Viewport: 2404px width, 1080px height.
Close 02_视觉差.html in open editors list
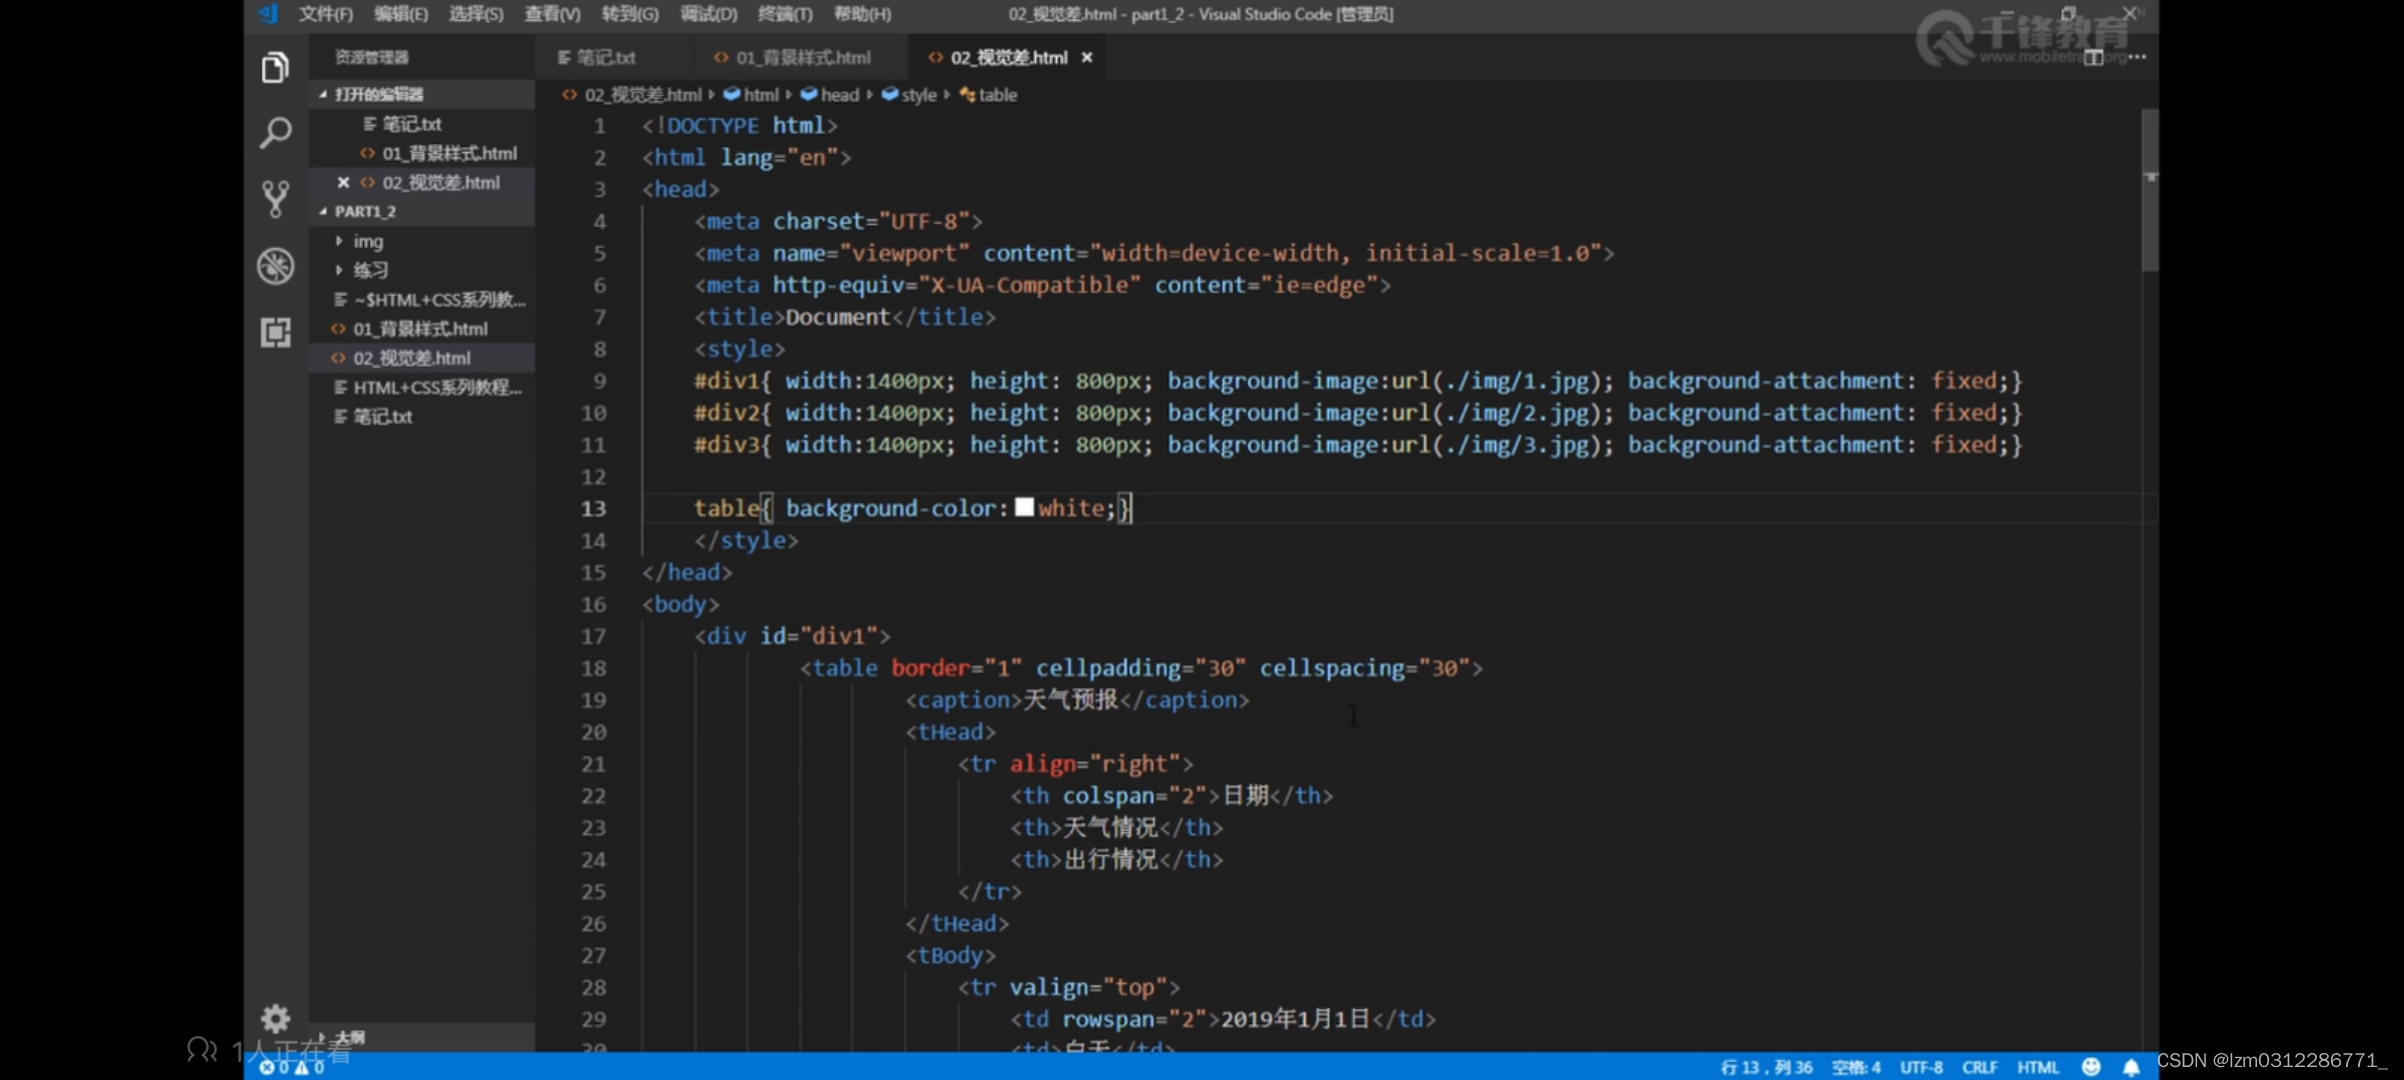[343, 182]
